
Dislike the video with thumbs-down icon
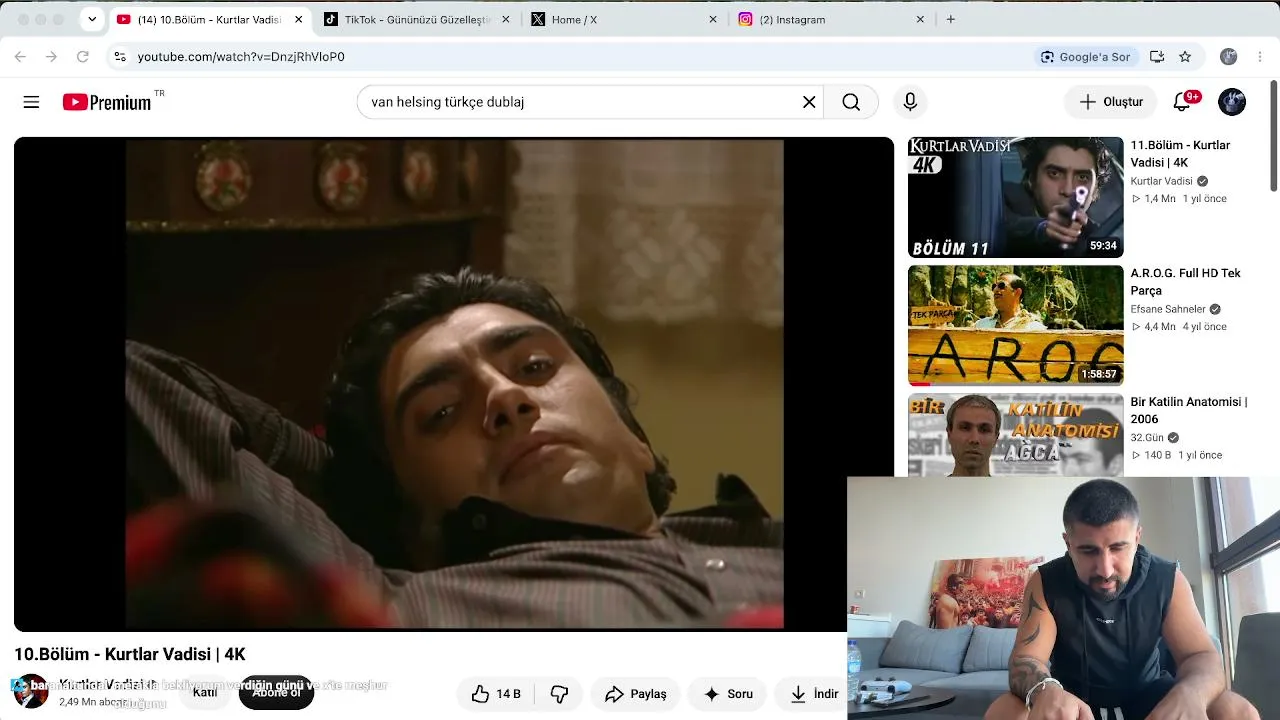coord(559,694)
